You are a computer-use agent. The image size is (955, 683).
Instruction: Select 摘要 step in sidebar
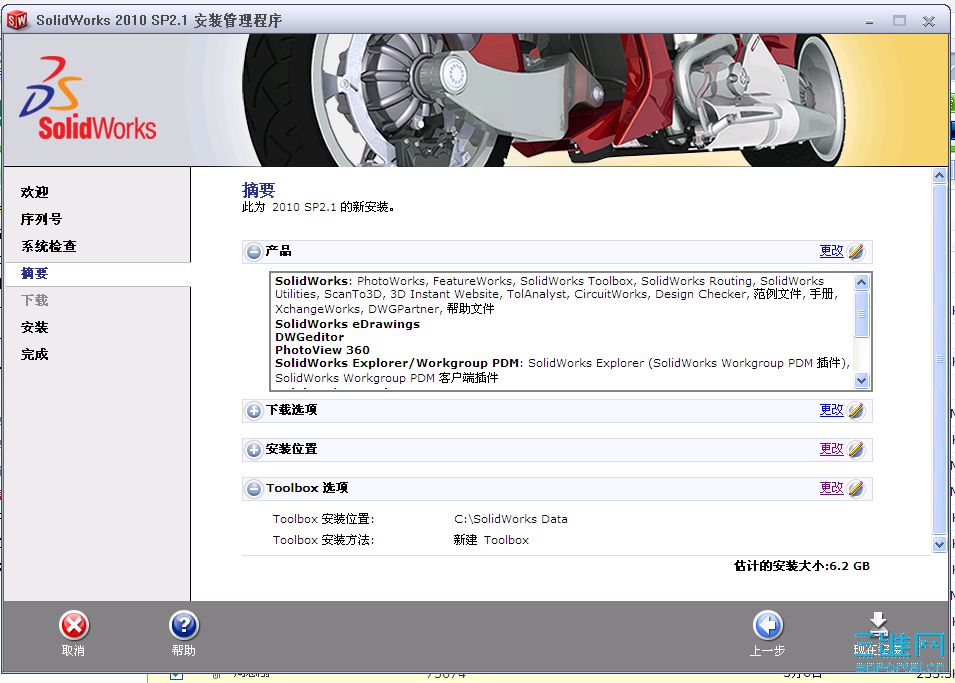(x=35, y=273)
